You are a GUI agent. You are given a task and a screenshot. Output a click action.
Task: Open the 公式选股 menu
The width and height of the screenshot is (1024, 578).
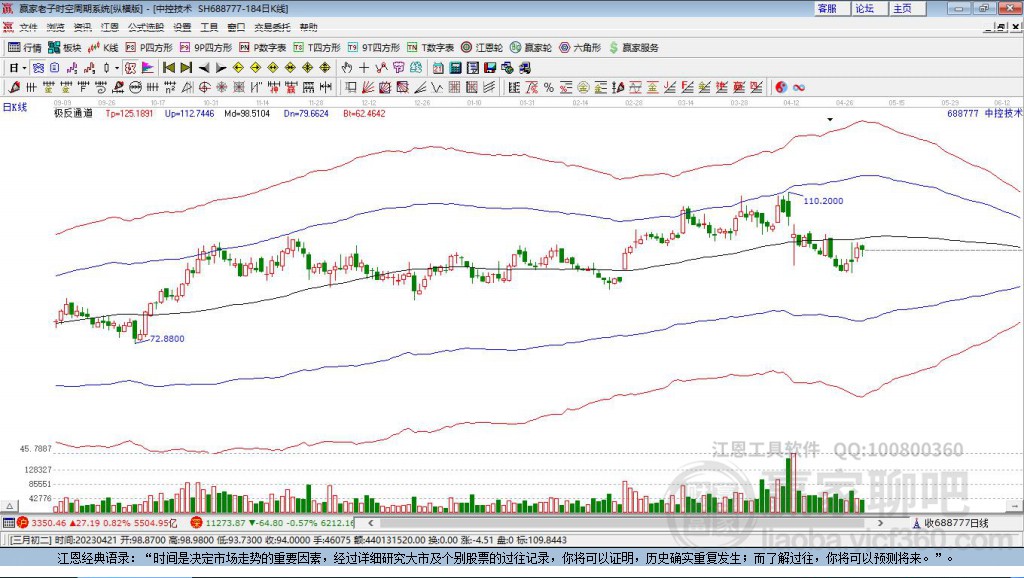coord(146,27)
